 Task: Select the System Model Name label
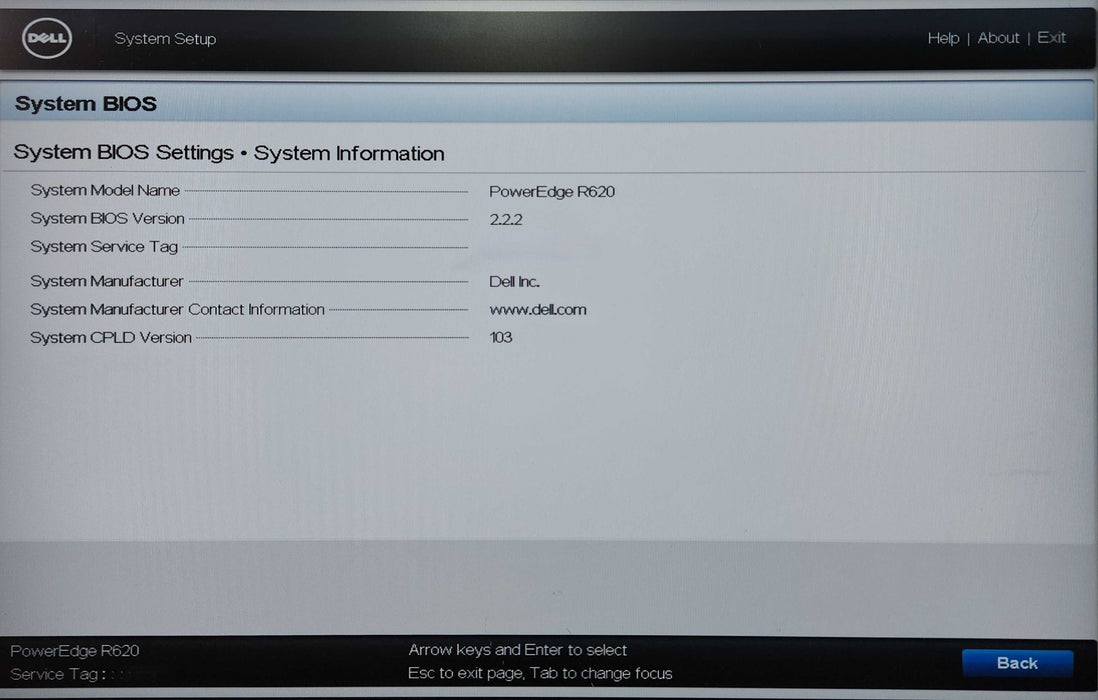pyautogui.click(x=105, y=190)
